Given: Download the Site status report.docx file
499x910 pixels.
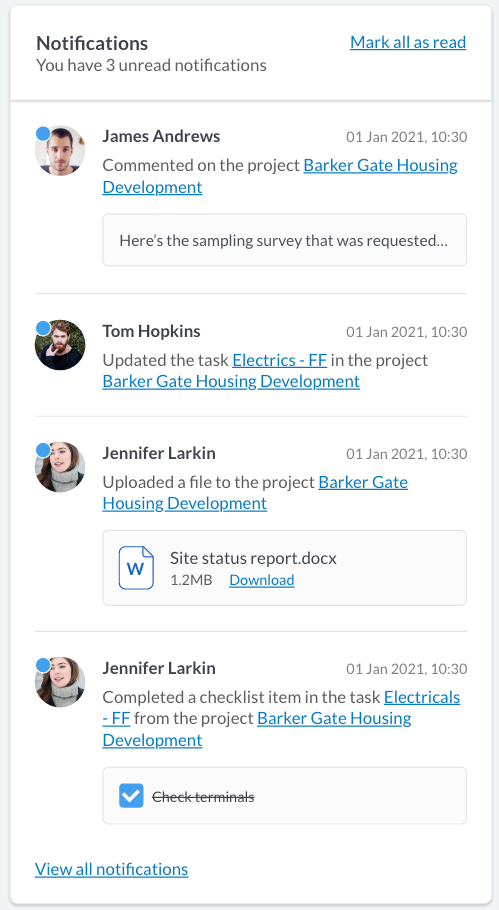Looking at the screenshot, I should tap(262, 580).
